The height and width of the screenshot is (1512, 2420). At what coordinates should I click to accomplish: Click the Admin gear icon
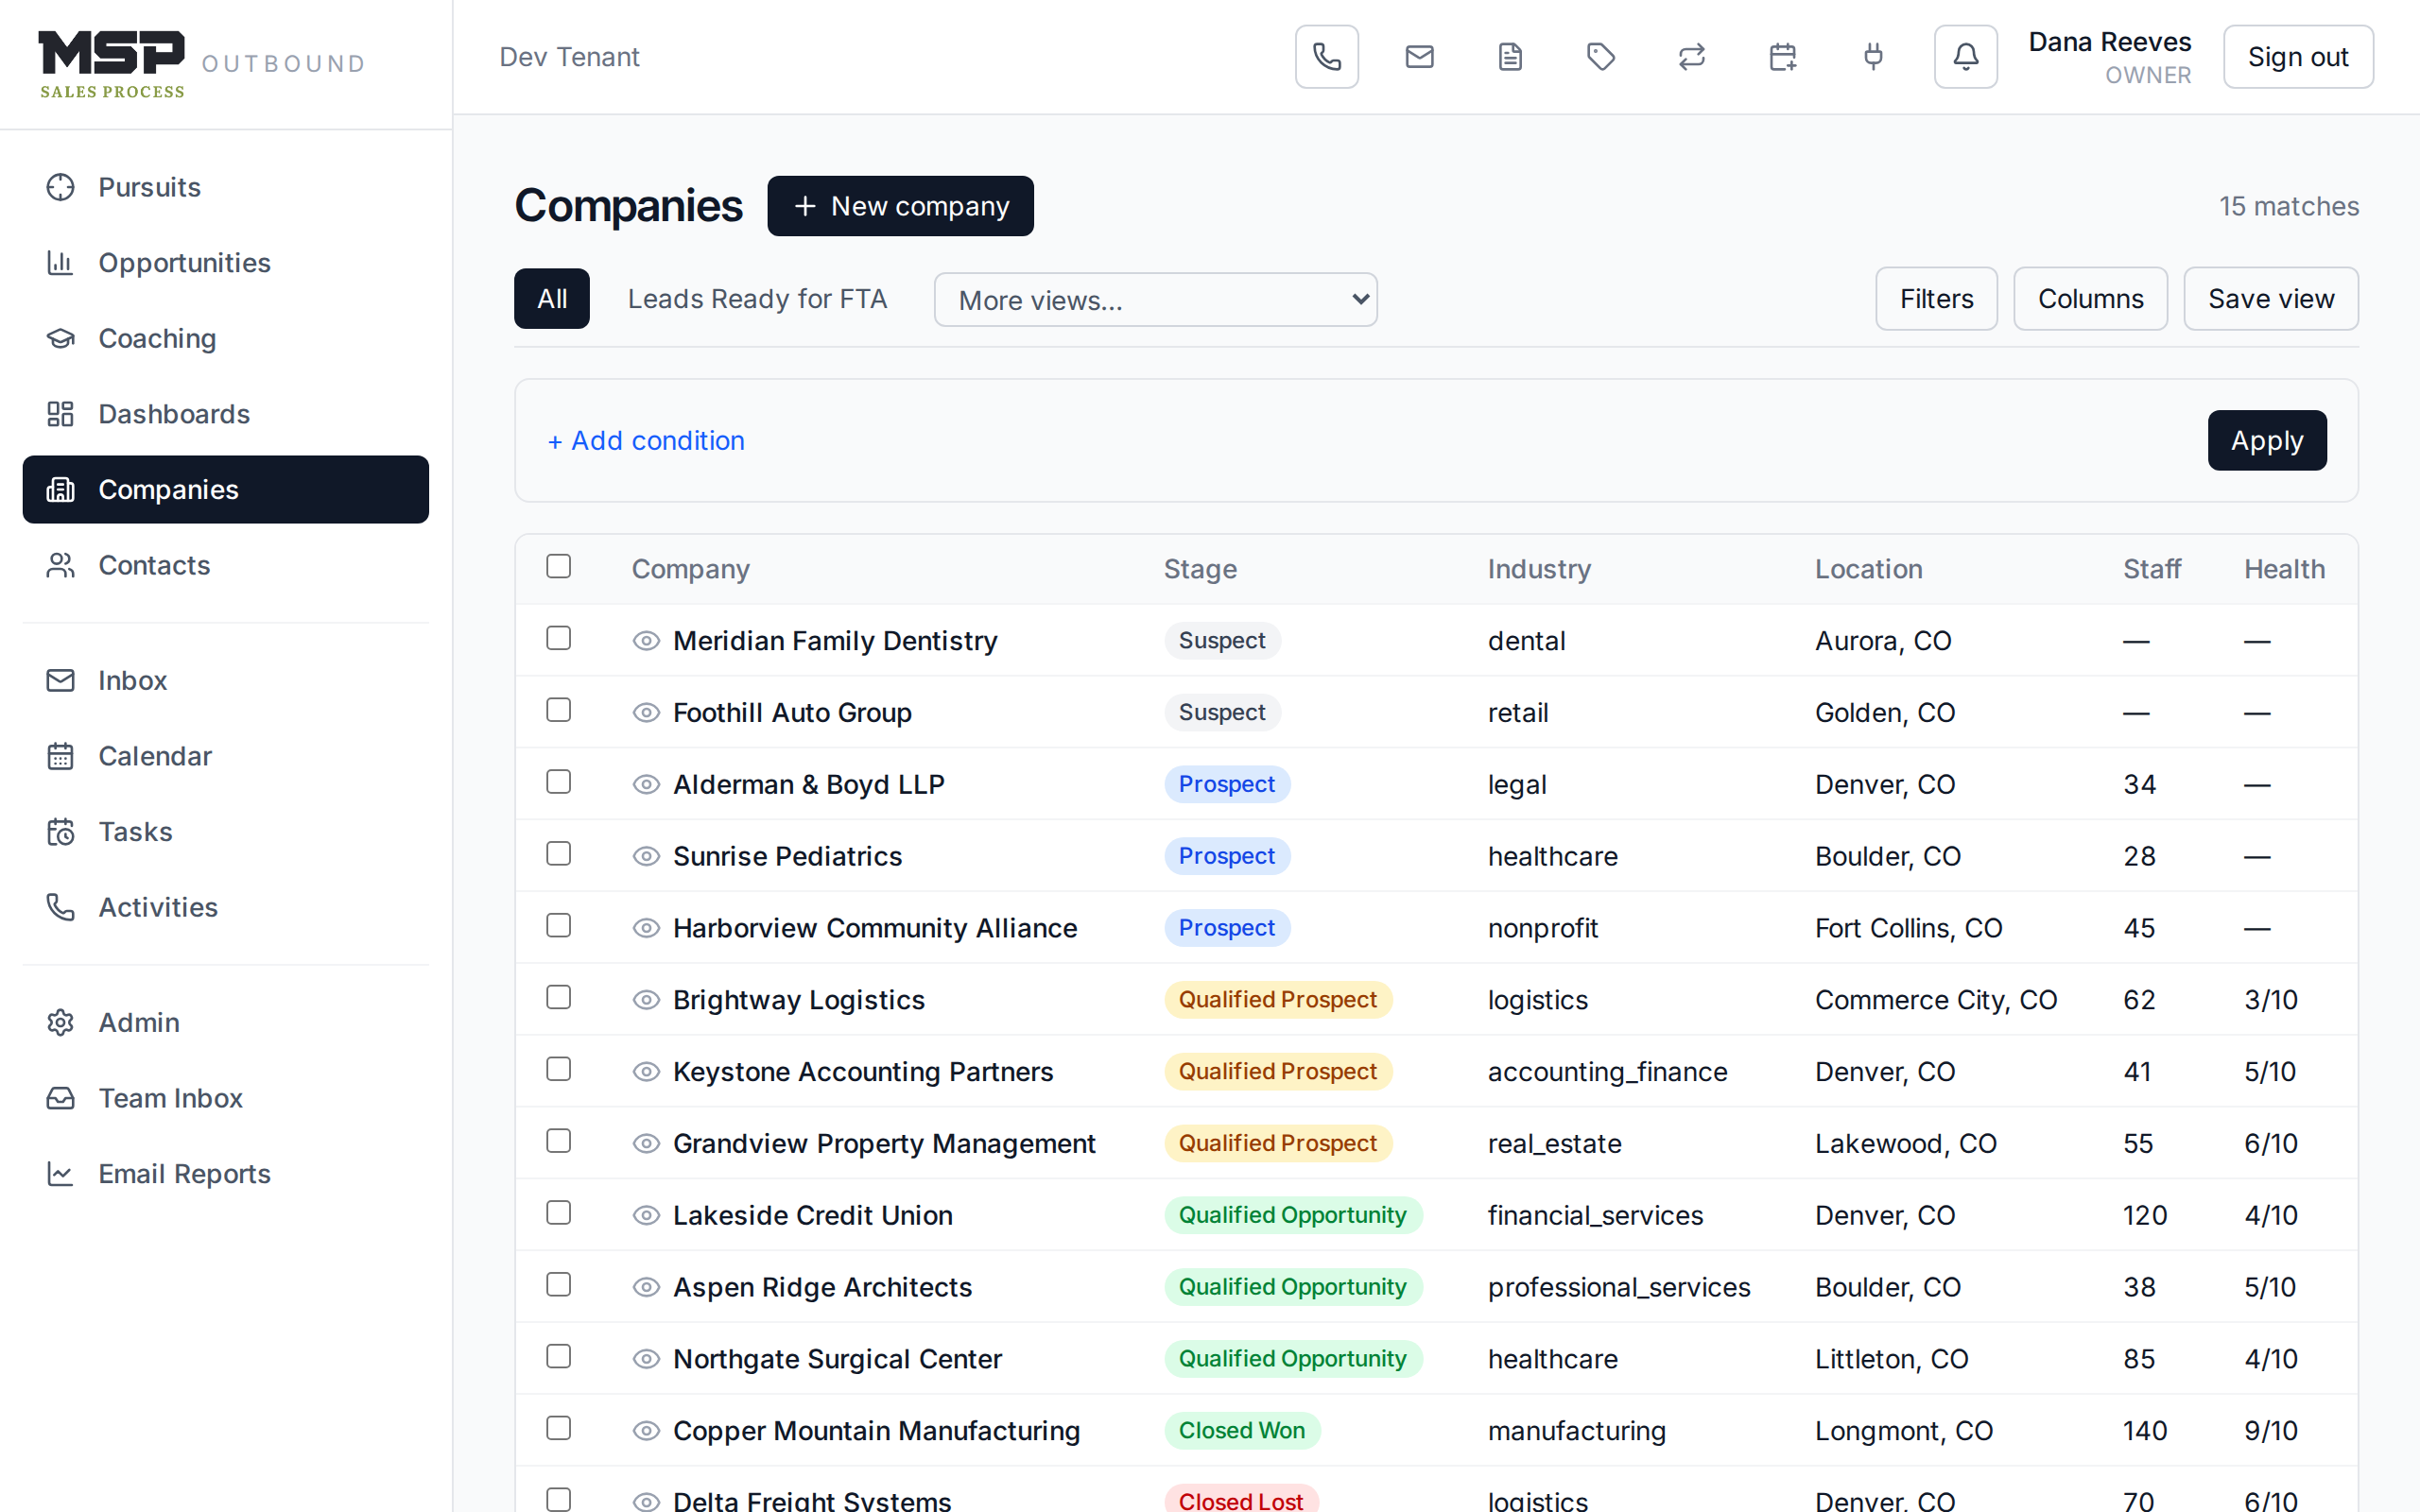point(61,1022)
